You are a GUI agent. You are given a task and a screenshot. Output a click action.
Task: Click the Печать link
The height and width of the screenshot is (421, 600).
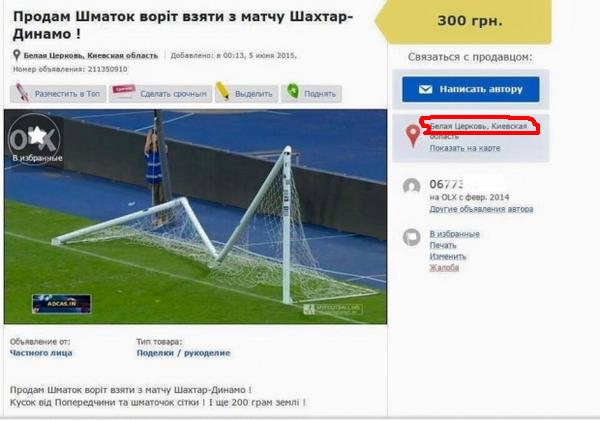[x=443, y=245]
